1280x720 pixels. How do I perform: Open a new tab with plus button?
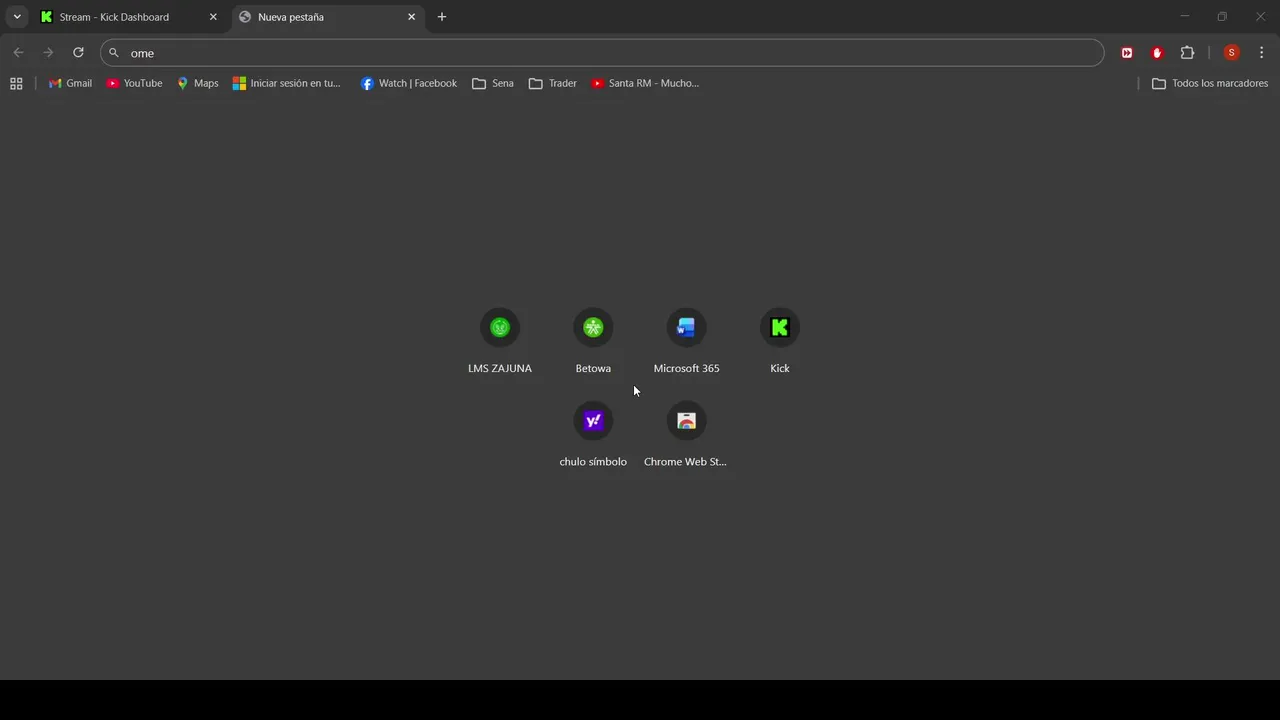(x=442, y=17)
